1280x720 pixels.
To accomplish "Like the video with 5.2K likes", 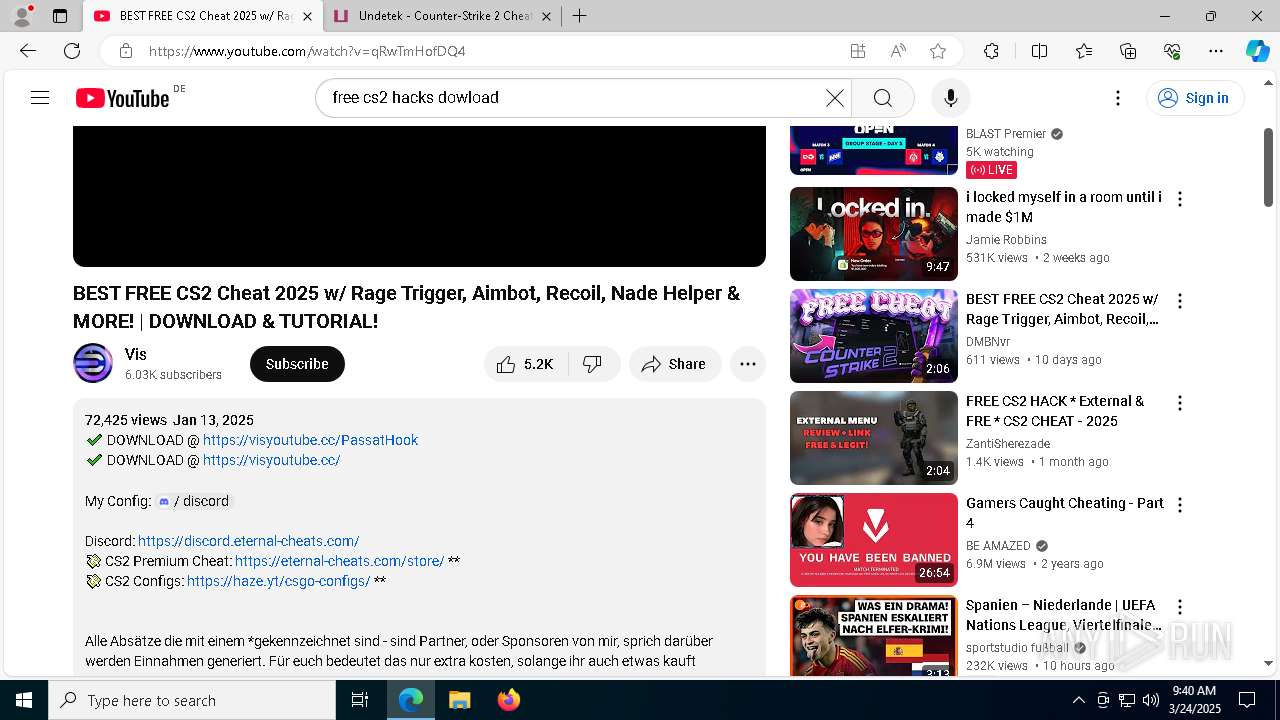I will click(x=526, y=364).
